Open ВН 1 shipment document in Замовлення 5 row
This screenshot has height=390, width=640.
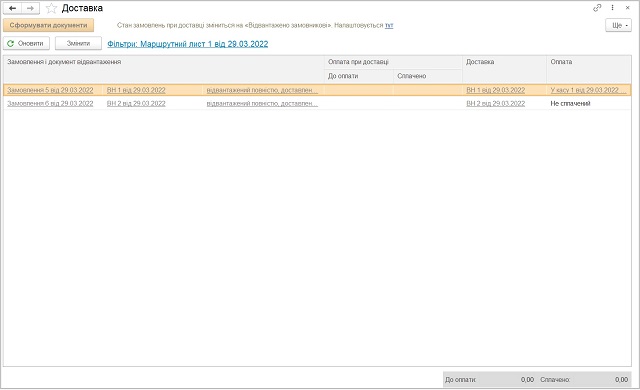pos(136,90)
